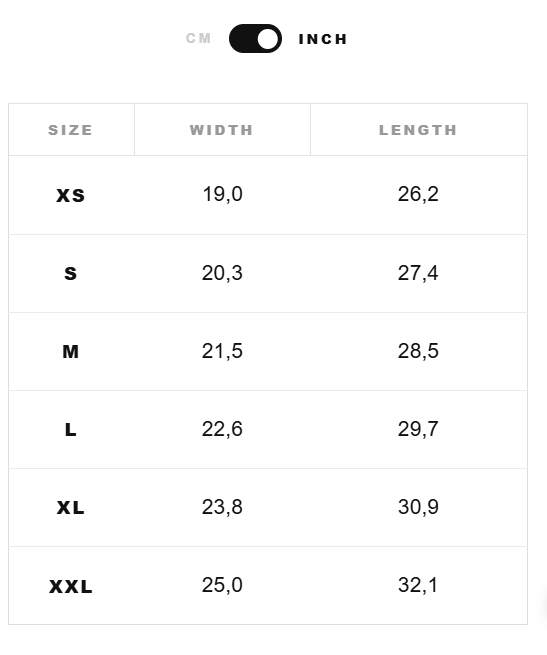
Task: Select the INCH unit label
Action: point(323,39)
